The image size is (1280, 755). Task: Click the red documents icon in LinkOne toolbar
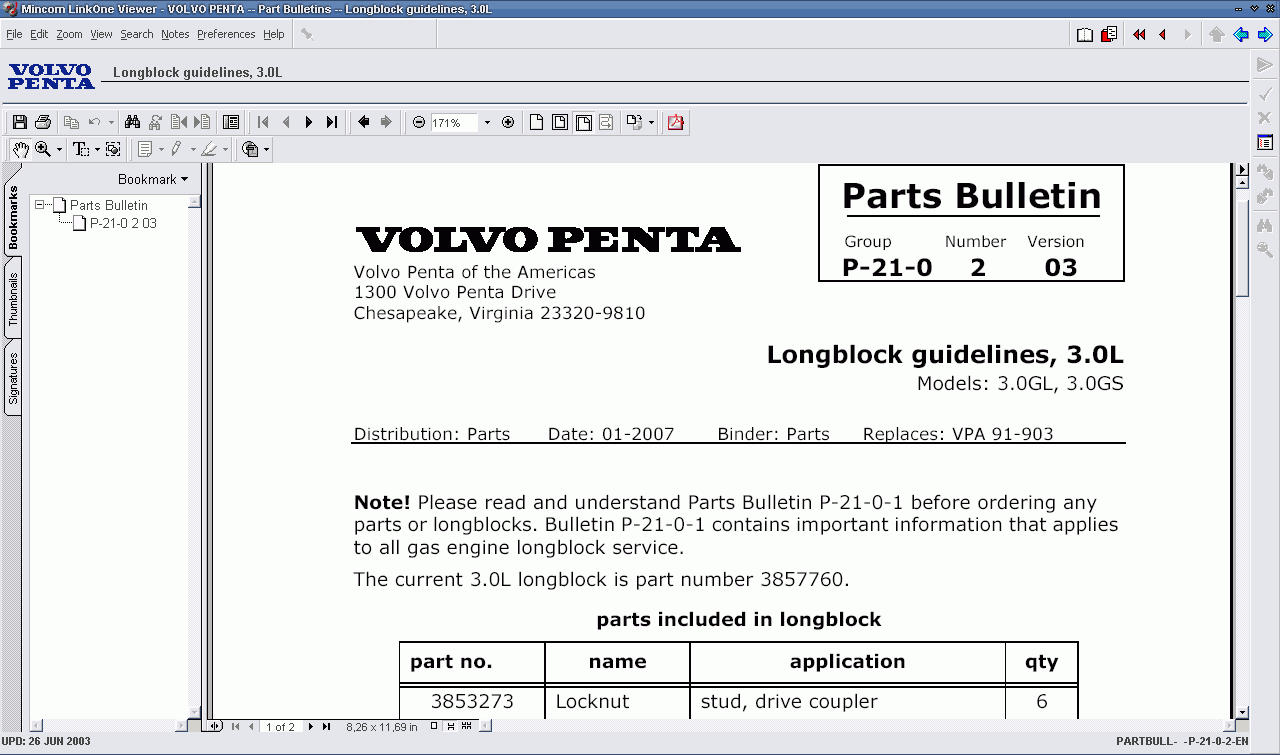pos(1109,34)
